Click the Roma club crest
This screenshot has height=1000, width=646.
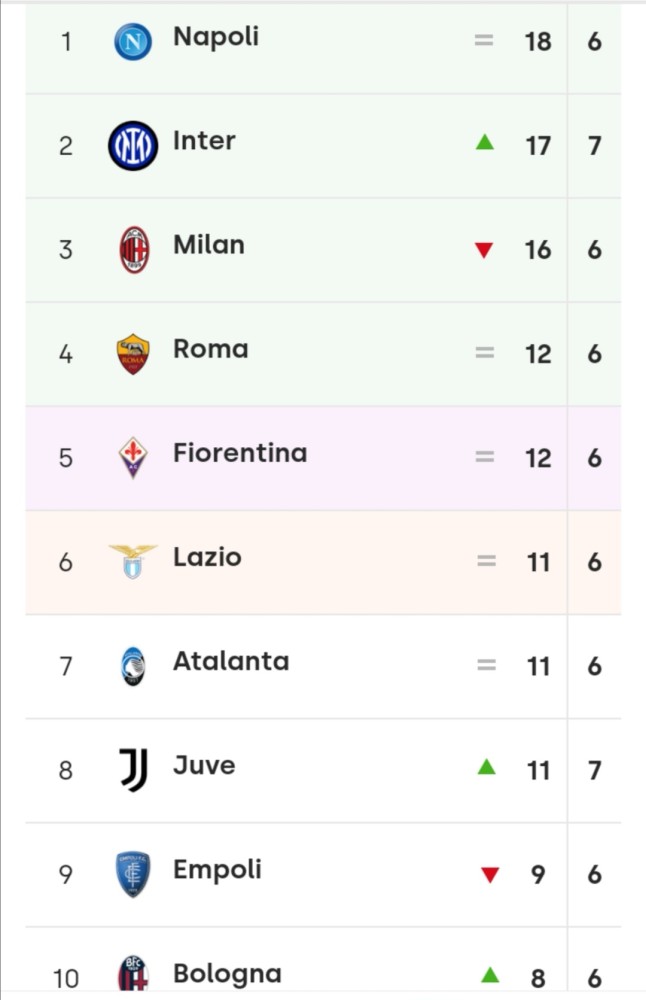pos(133,354)
